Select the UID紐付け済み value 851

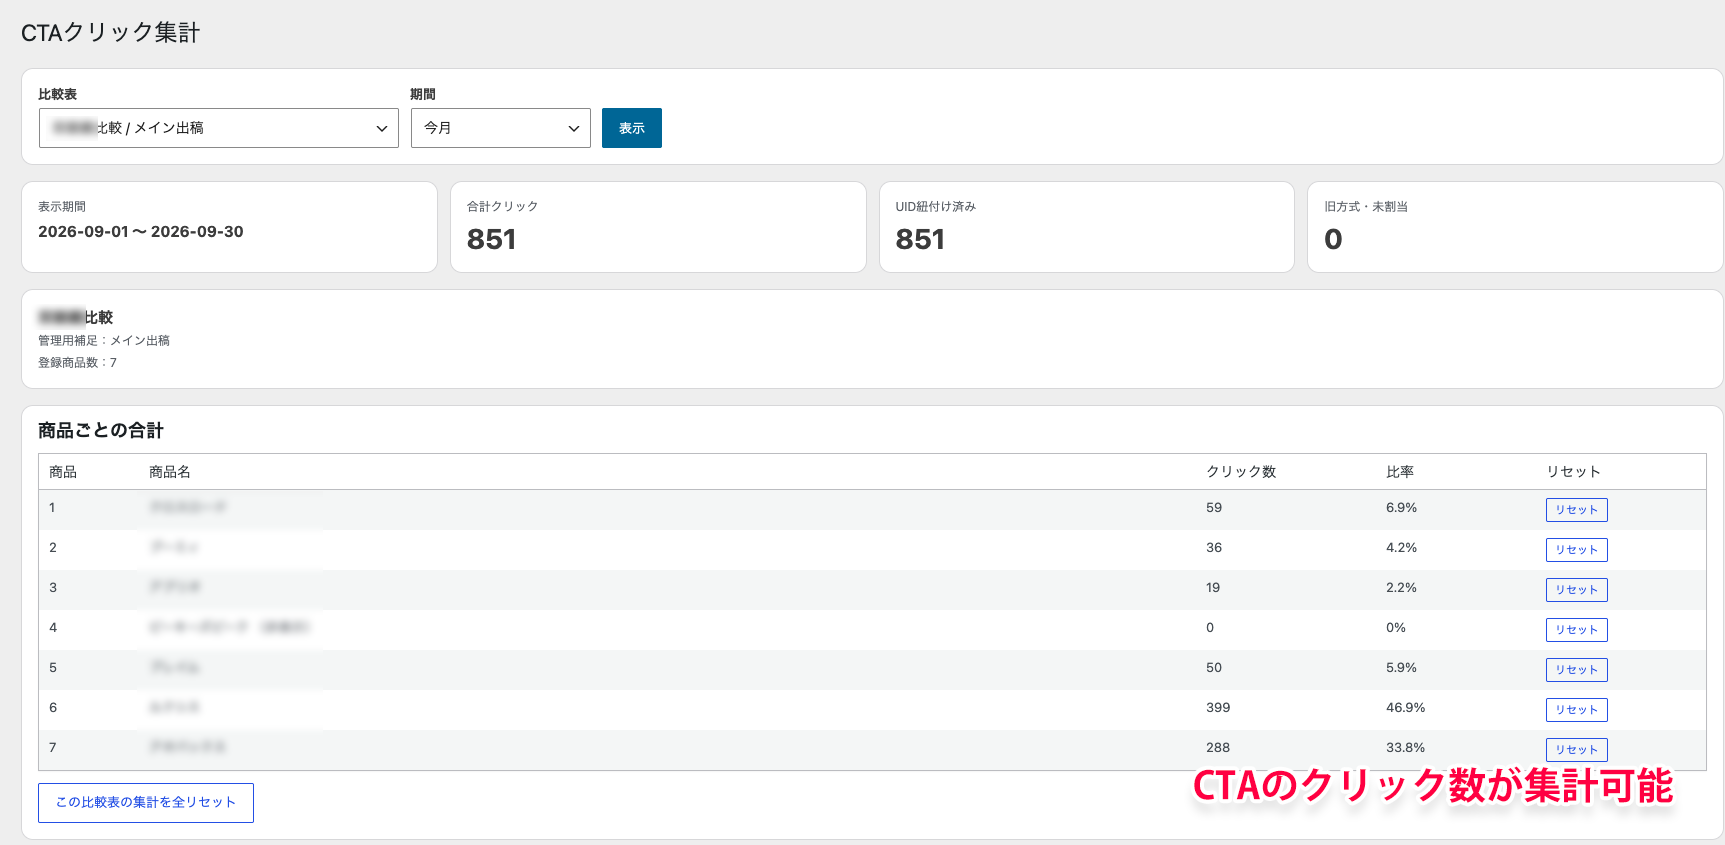click(920, 240)
